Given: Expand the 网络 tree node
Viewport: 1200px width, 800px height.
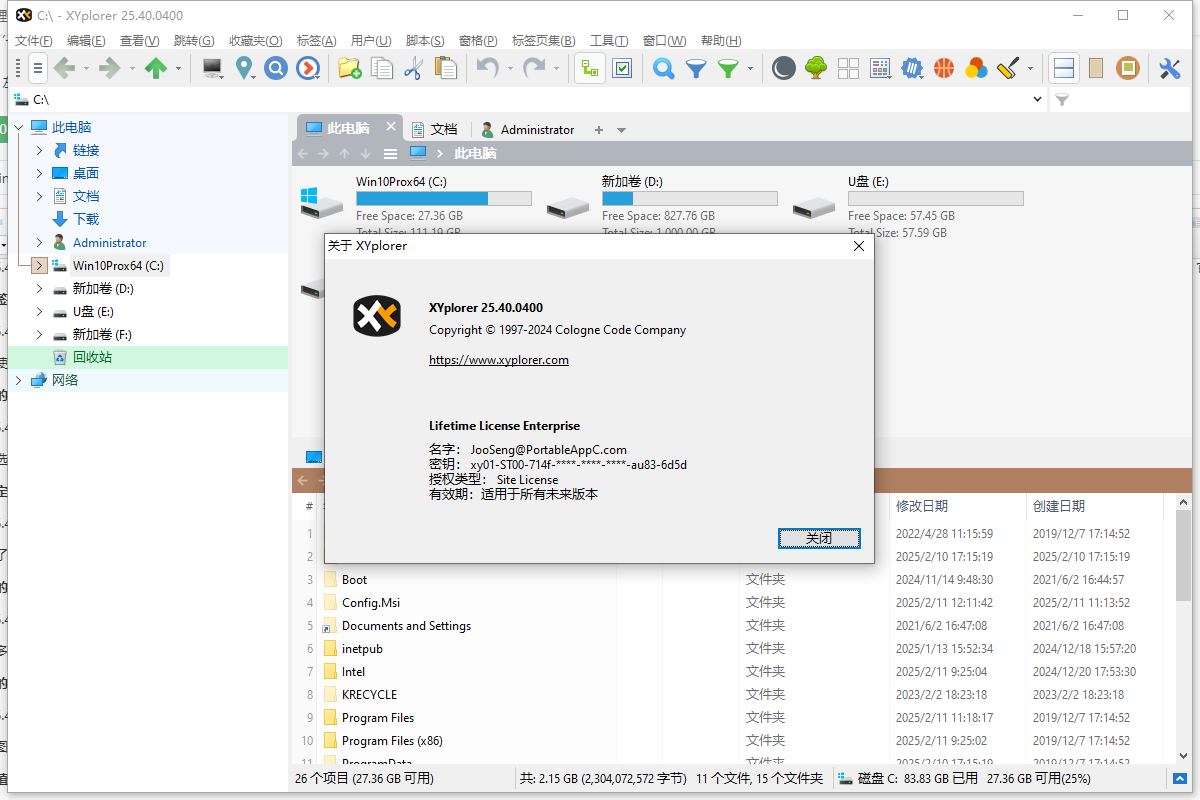Looking at the screenshot, I should (18, 380).
